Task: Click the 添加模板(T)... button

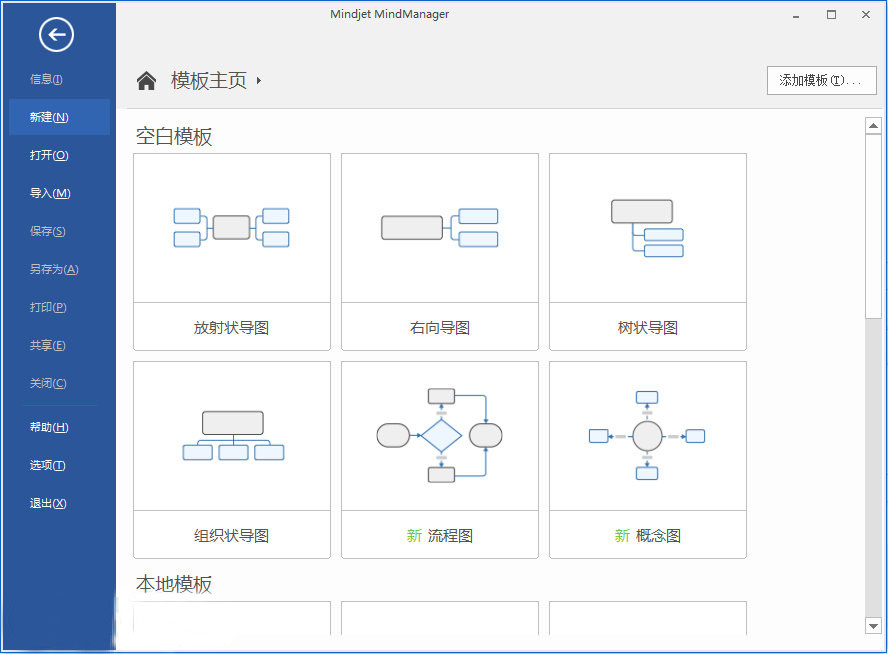Action: coord(821,80)
